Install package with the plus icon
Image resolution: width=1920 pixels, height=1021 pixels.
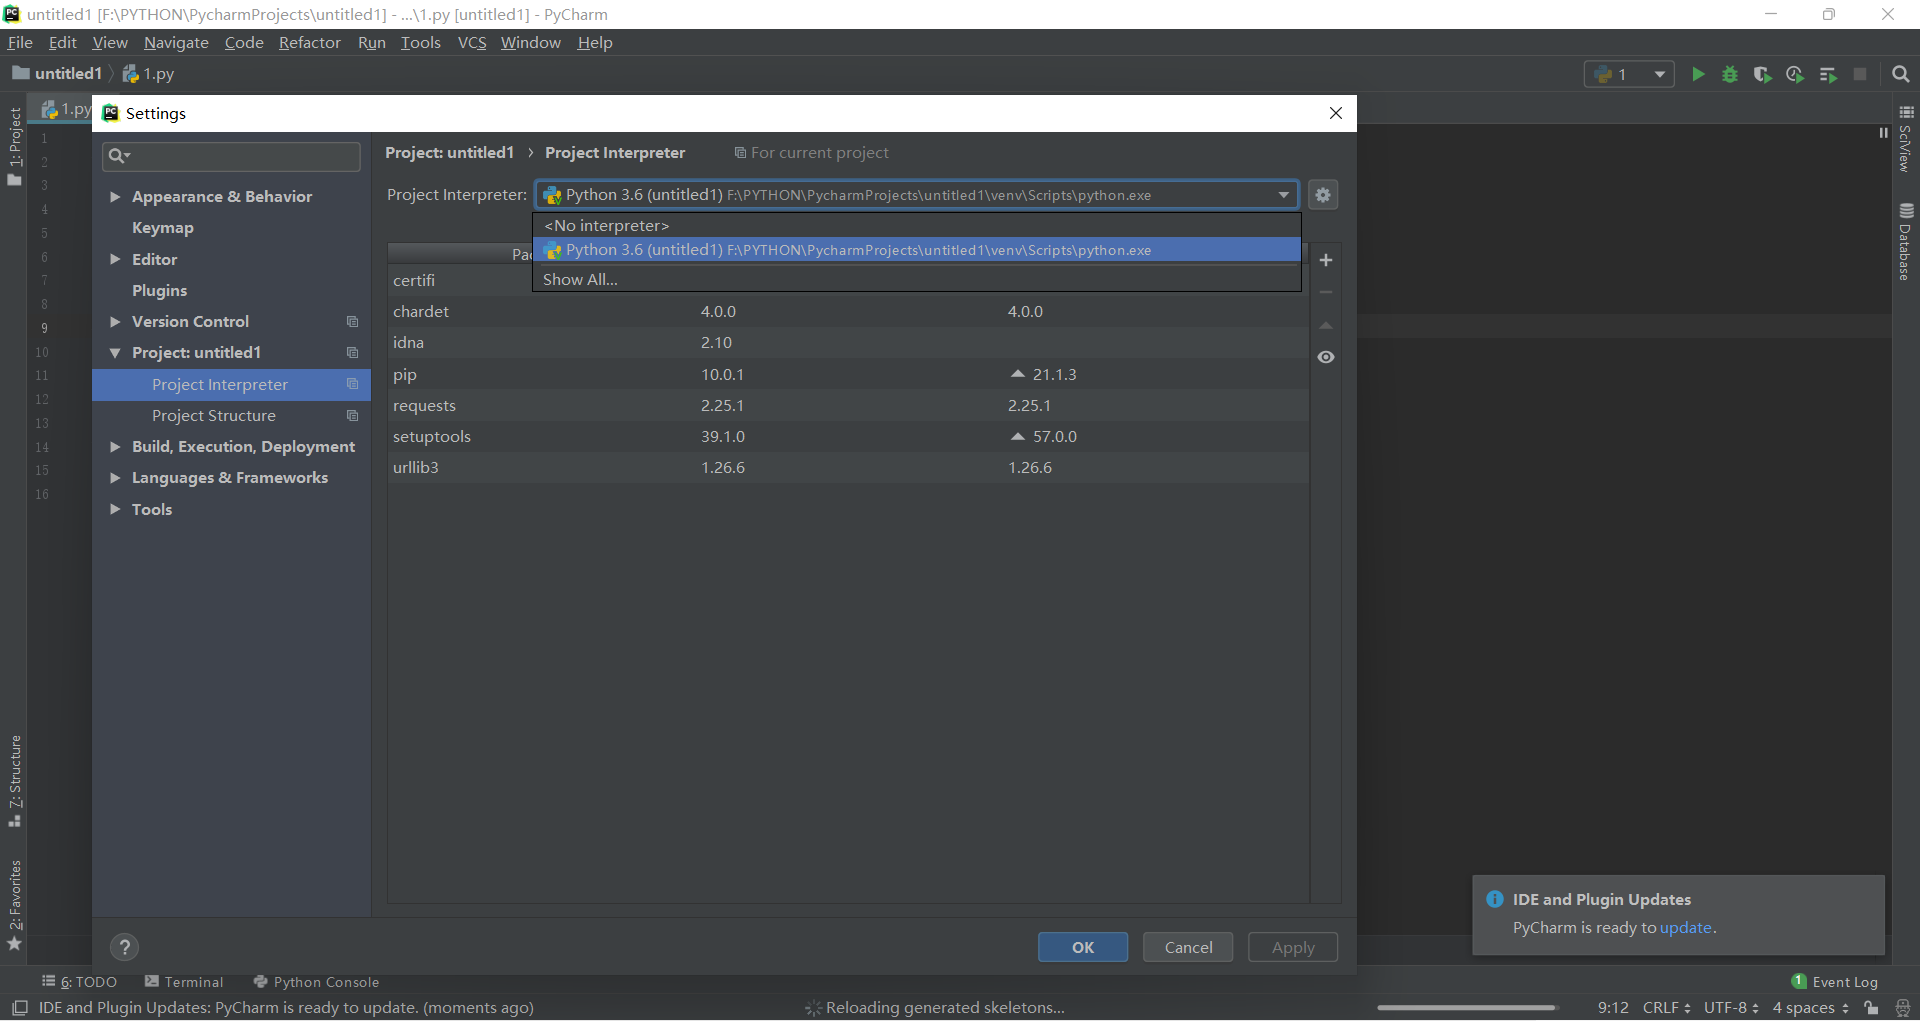1326,260
